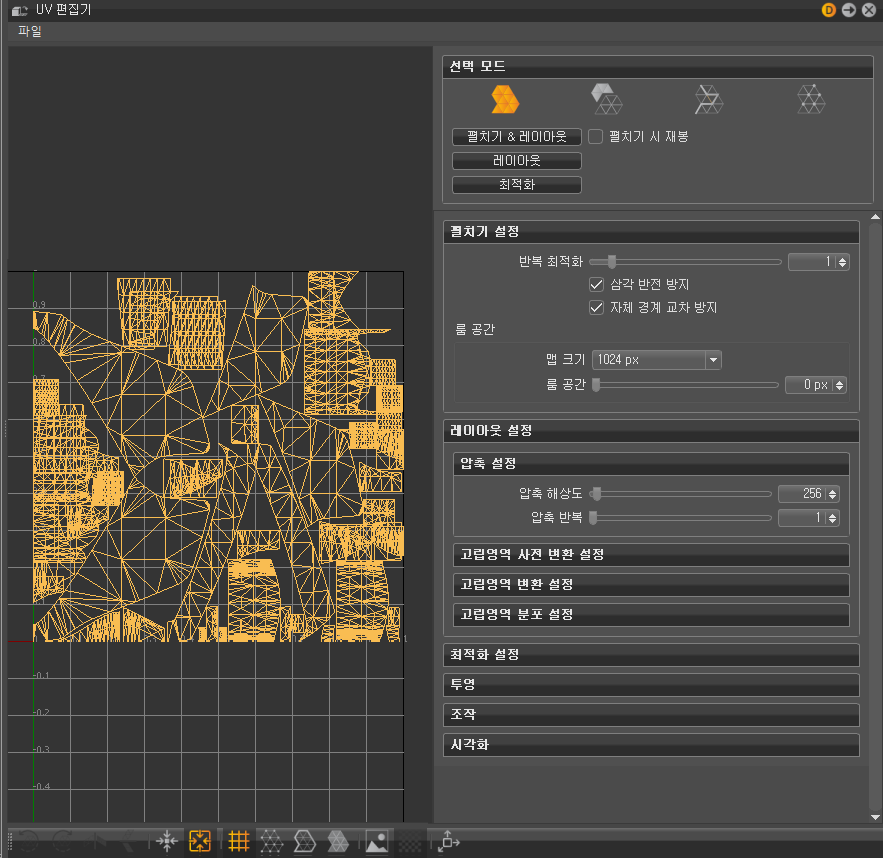This screenshot has height=858, width=883.
Task: Click the dimmed undo rotate-left icon
Action: pyautogui.click(x=28, y=842)
